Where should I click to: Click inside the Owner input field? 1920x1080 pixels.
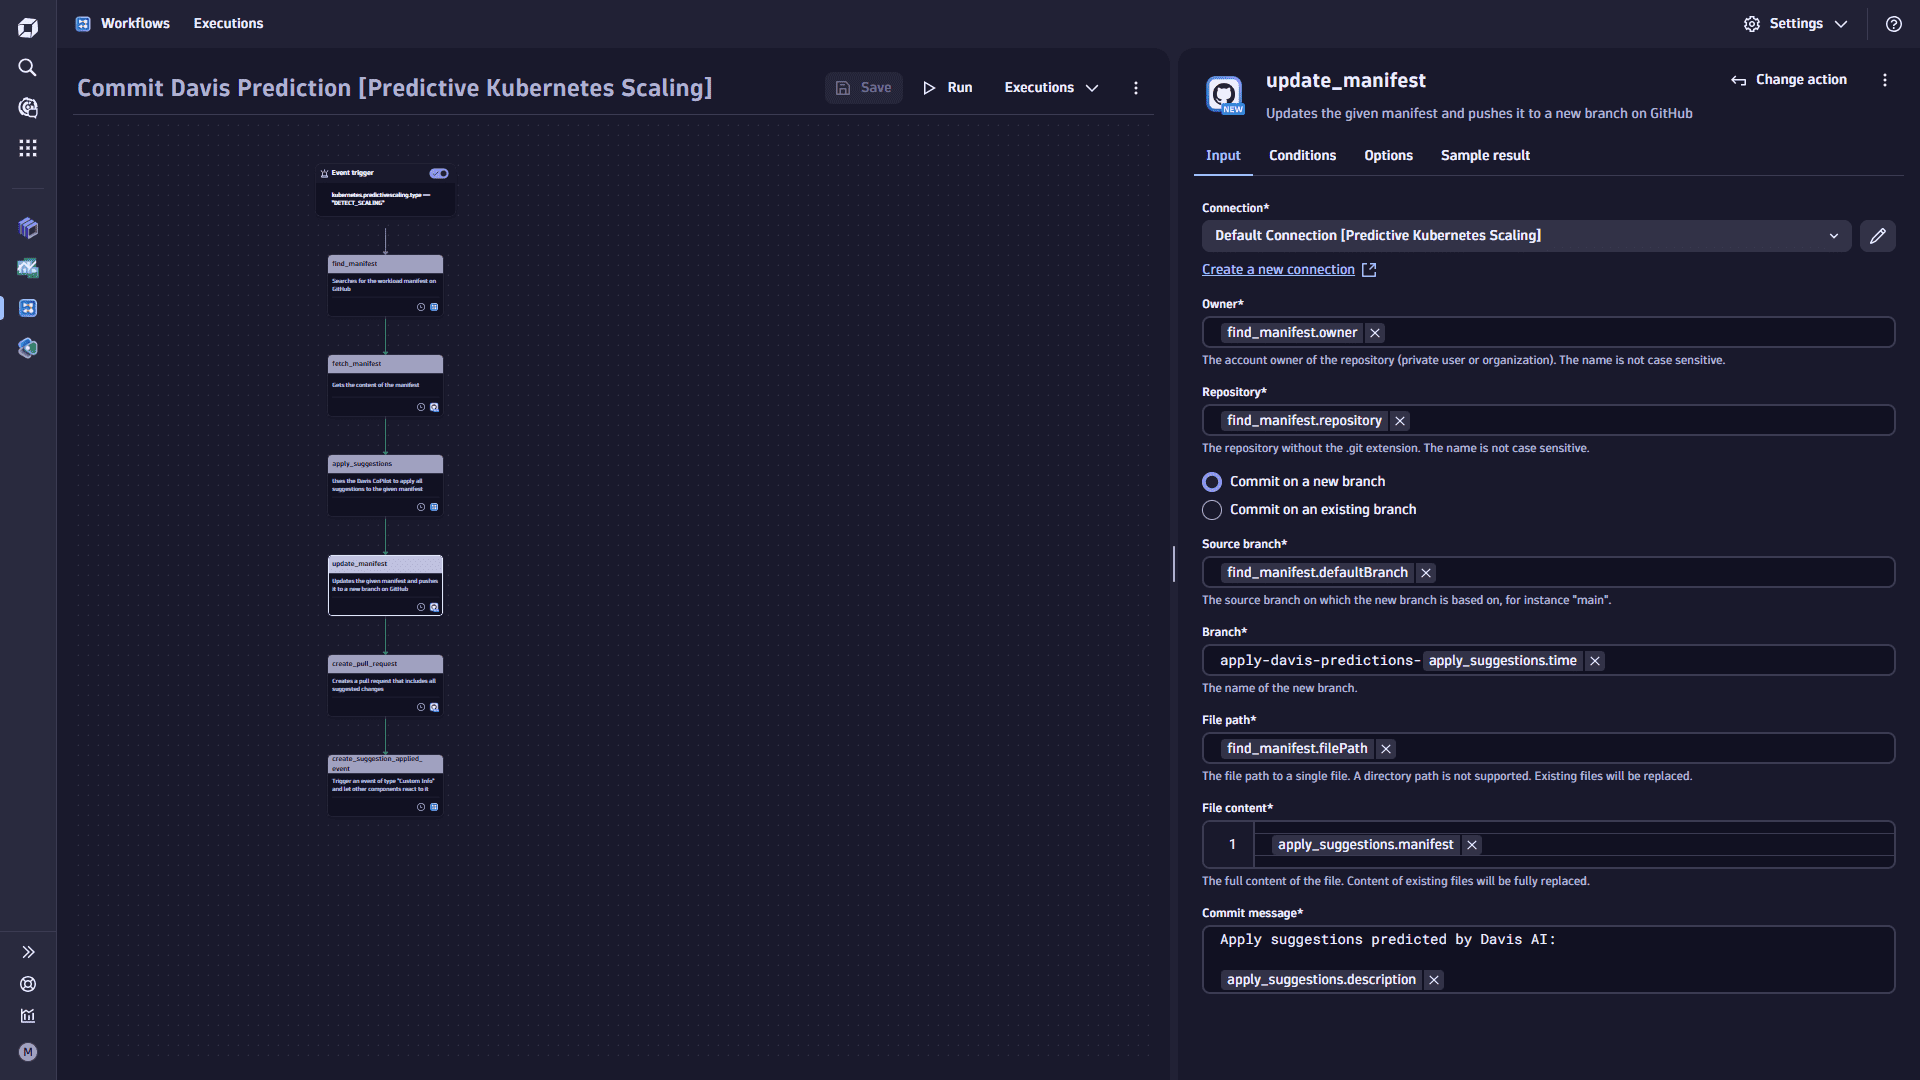tap(1548, 333)
